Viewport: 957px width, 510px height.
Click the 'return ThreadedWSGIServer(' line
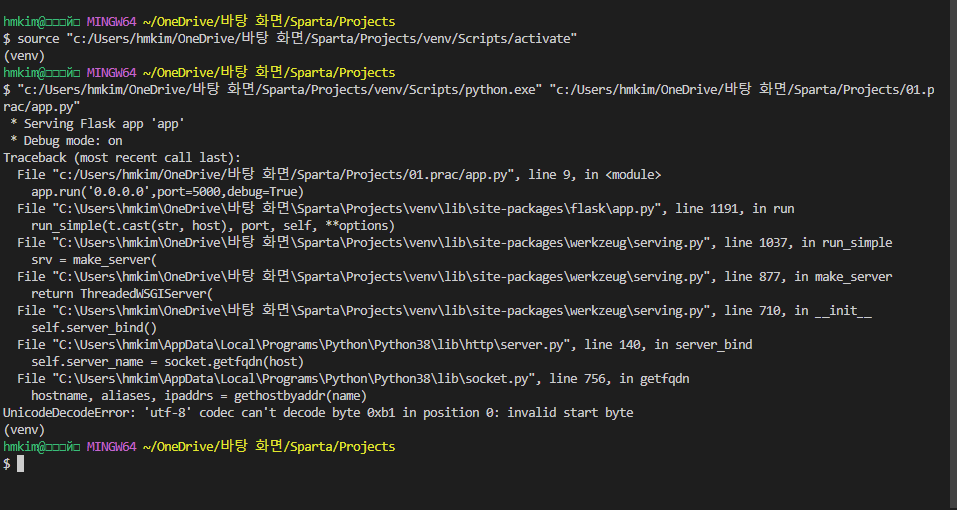pyautogui.click(x=122, y=294)
